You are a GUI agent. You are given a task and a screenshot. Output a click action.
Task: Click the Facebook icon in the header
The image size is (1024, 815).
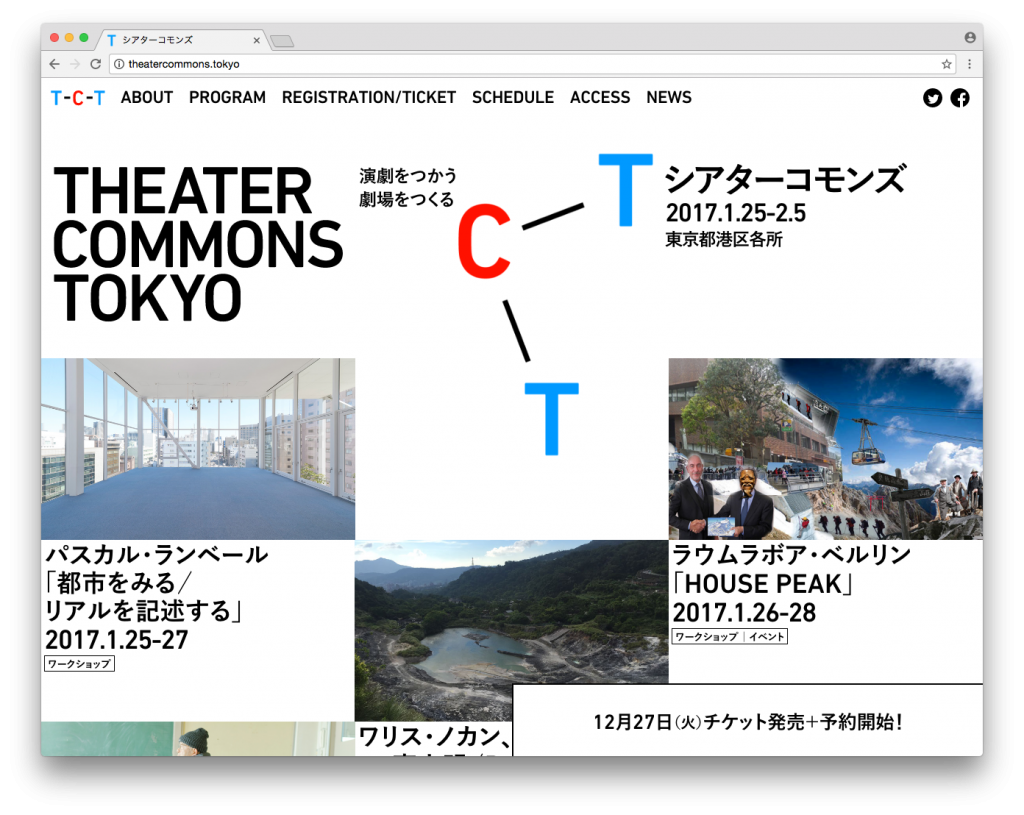(x=960, y=98)
